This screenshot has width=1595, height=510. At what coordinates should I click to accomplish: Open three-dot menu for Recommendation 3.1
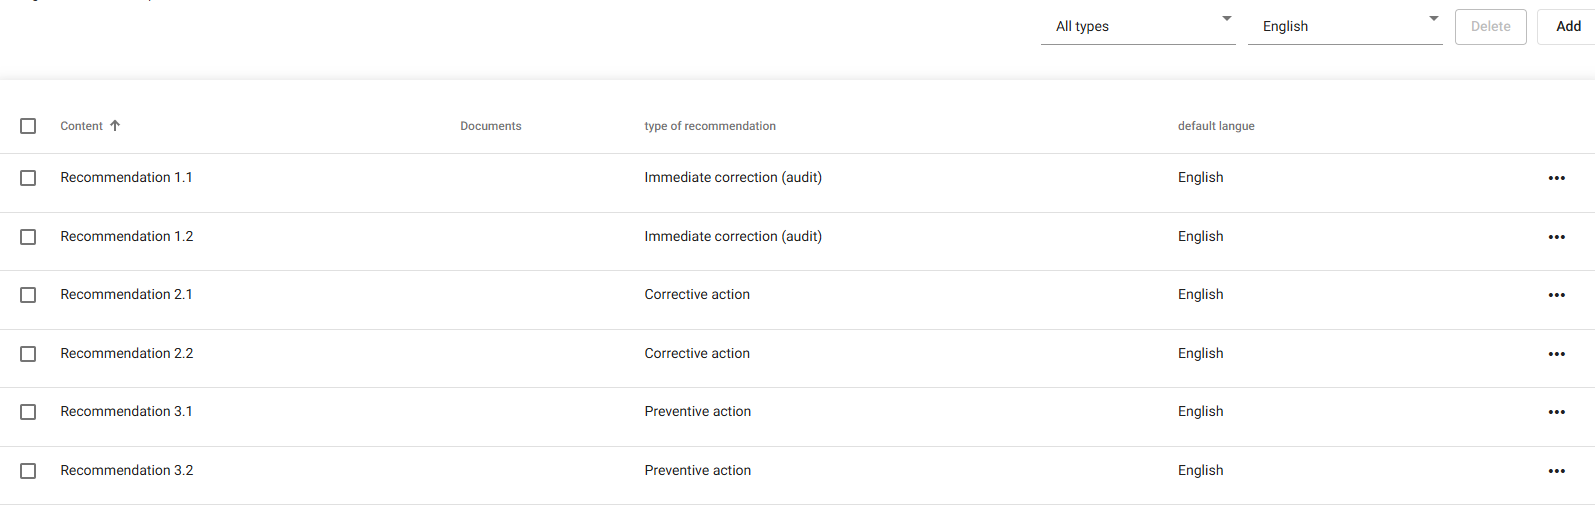(x=1556, y=412)
